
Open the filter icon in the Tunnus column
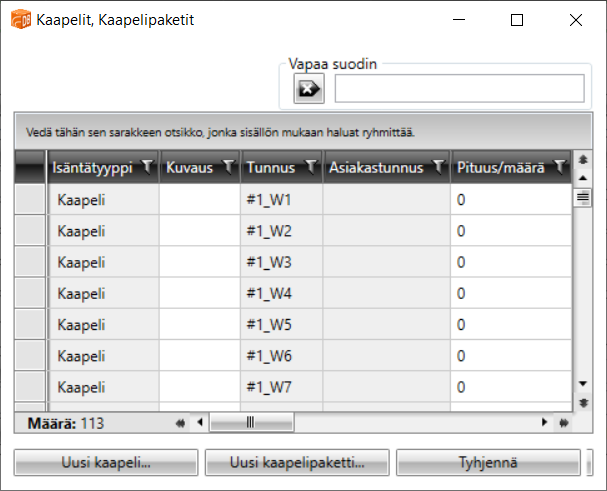[x=310, y=167]
